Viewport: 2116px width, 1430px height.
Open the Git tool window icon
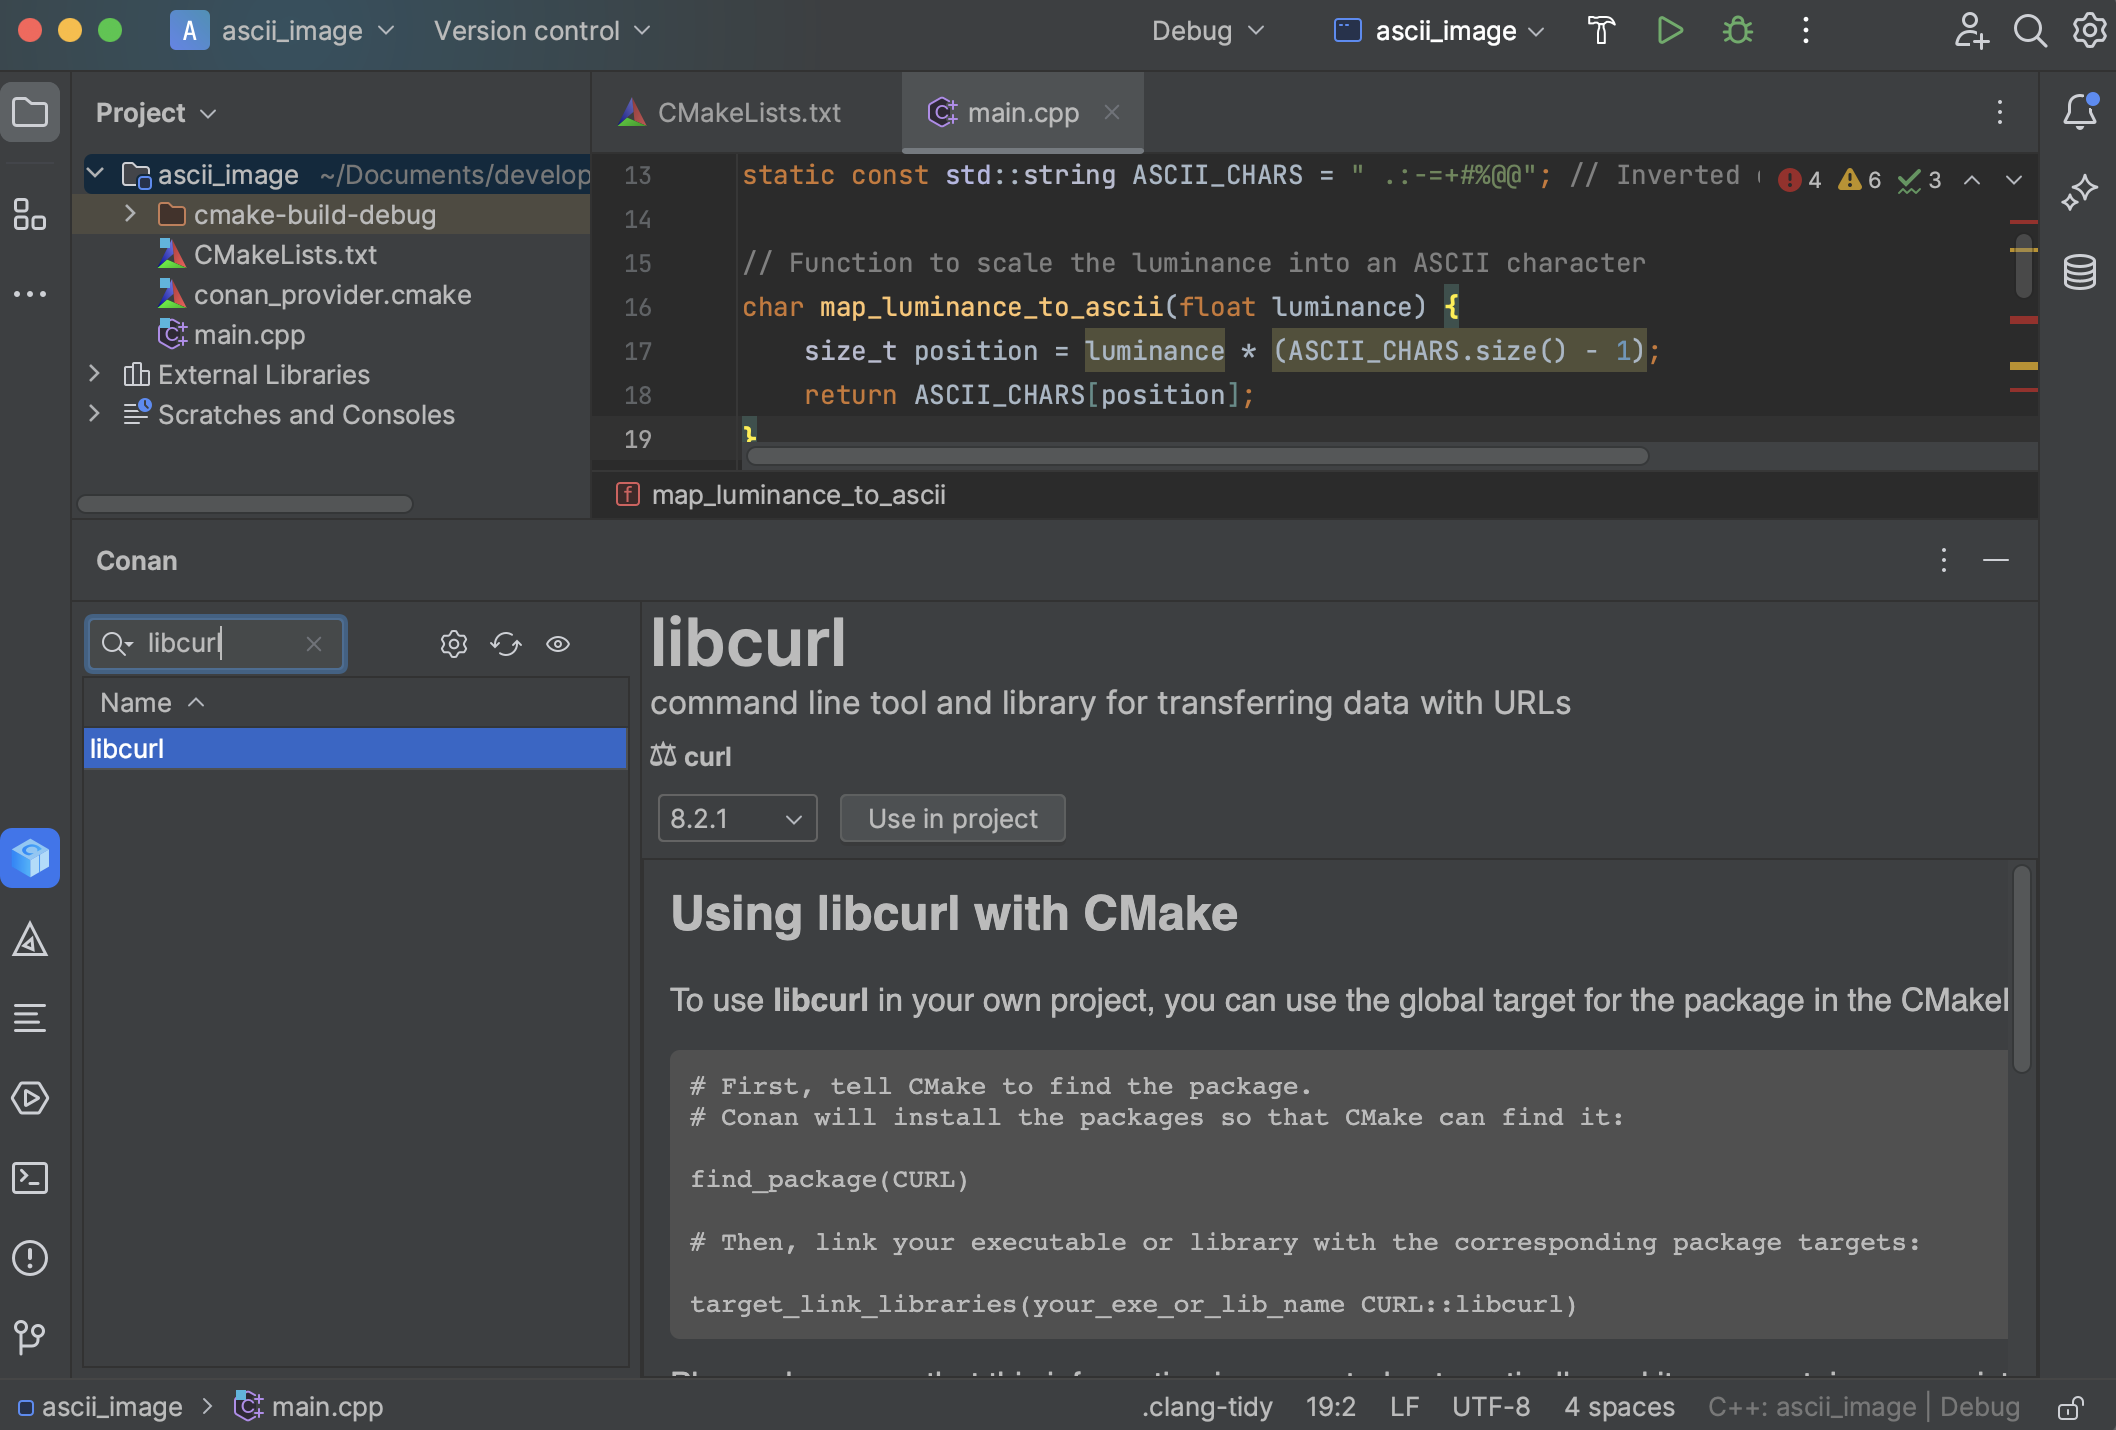click(x=30, y=1338)
